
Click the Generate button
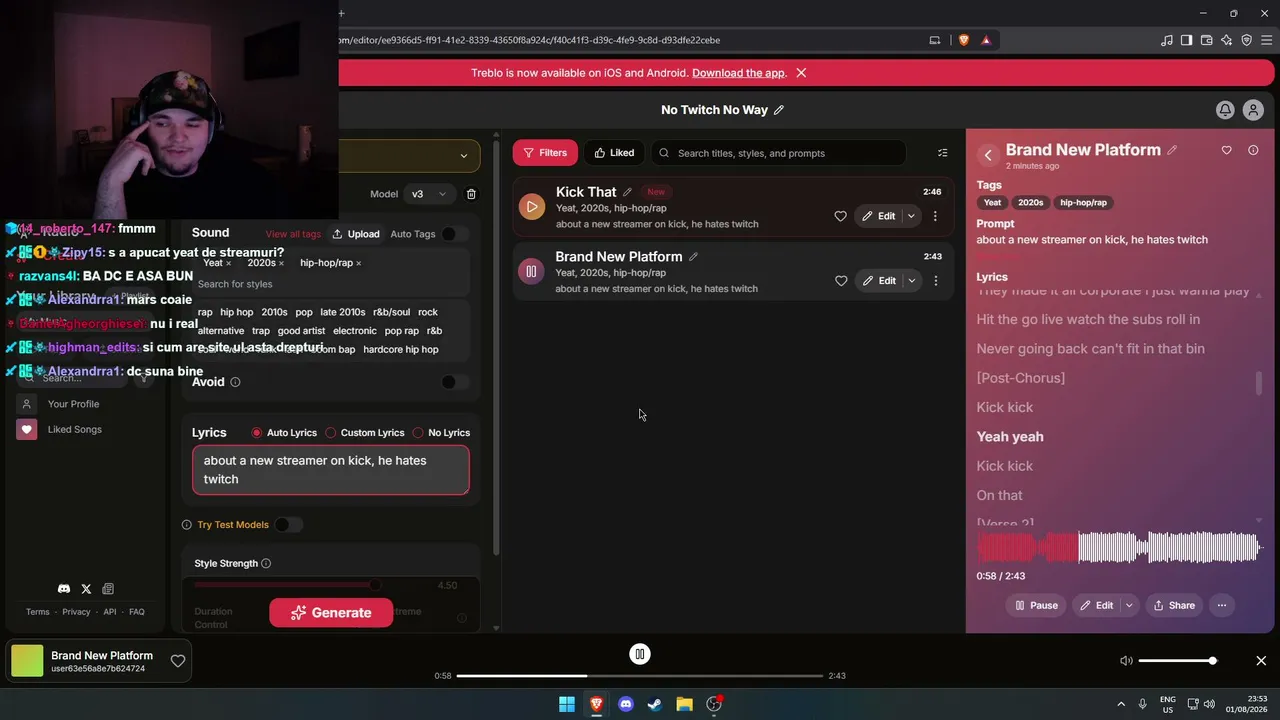[331, 613]
